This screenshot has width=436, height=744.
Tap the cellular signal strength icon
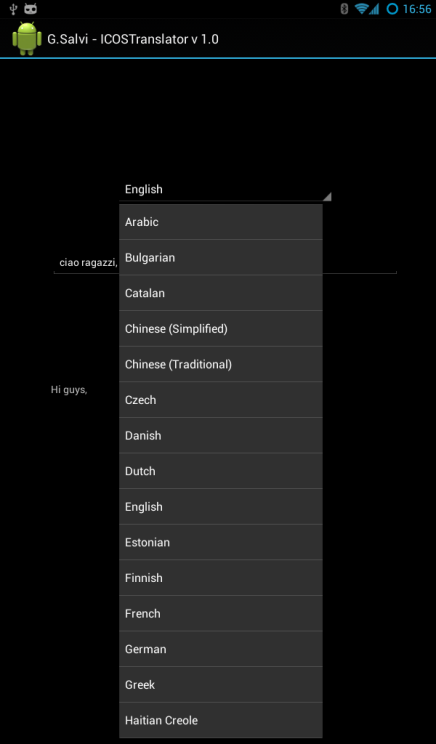pos(374,9)
